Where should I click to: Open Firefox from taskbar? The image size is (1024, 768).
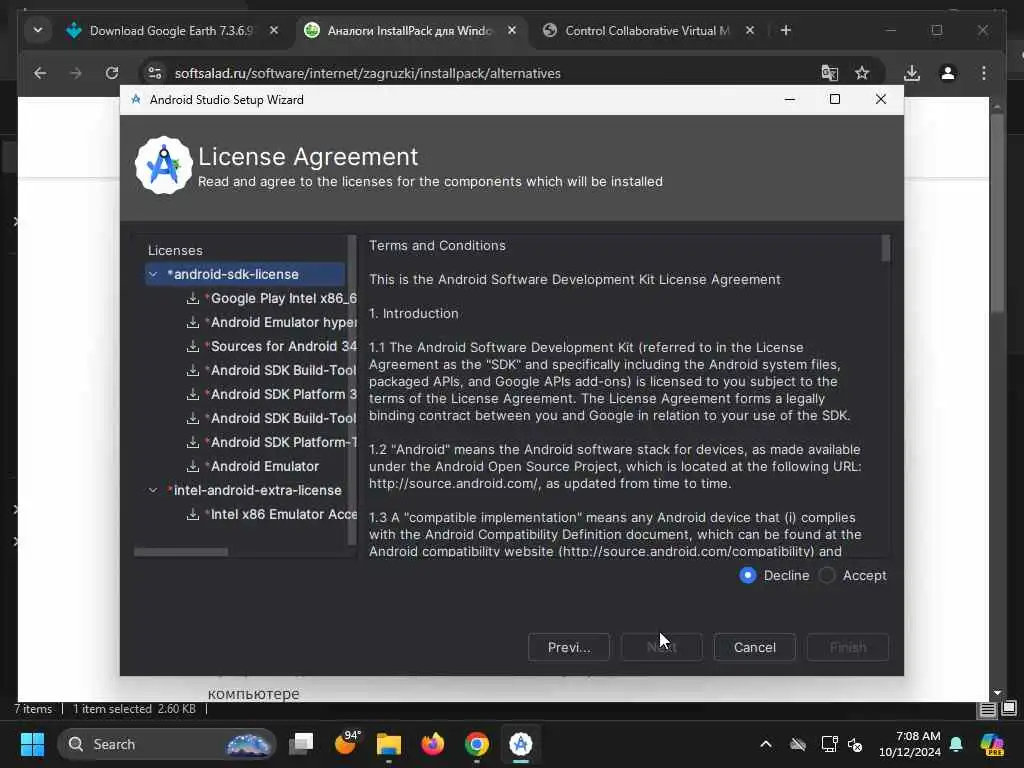coord(432,744)
